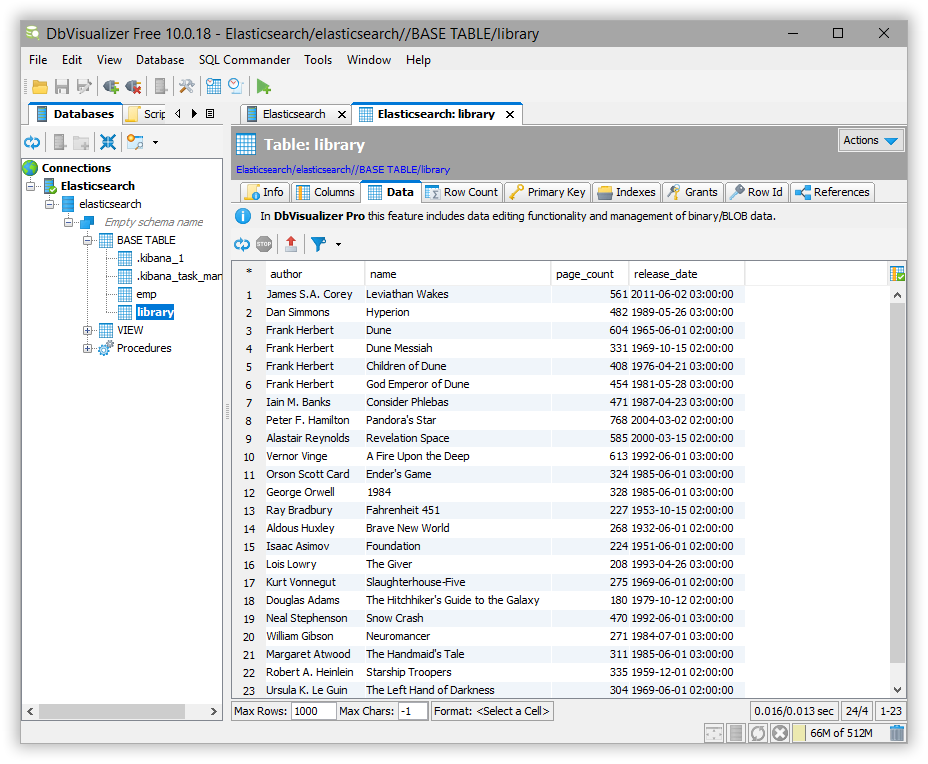Image resolution: width=928 pixels, height=764 pixels.
Task: Open the Tool Properties wrench icon
Action: click(x=184, y=86)
